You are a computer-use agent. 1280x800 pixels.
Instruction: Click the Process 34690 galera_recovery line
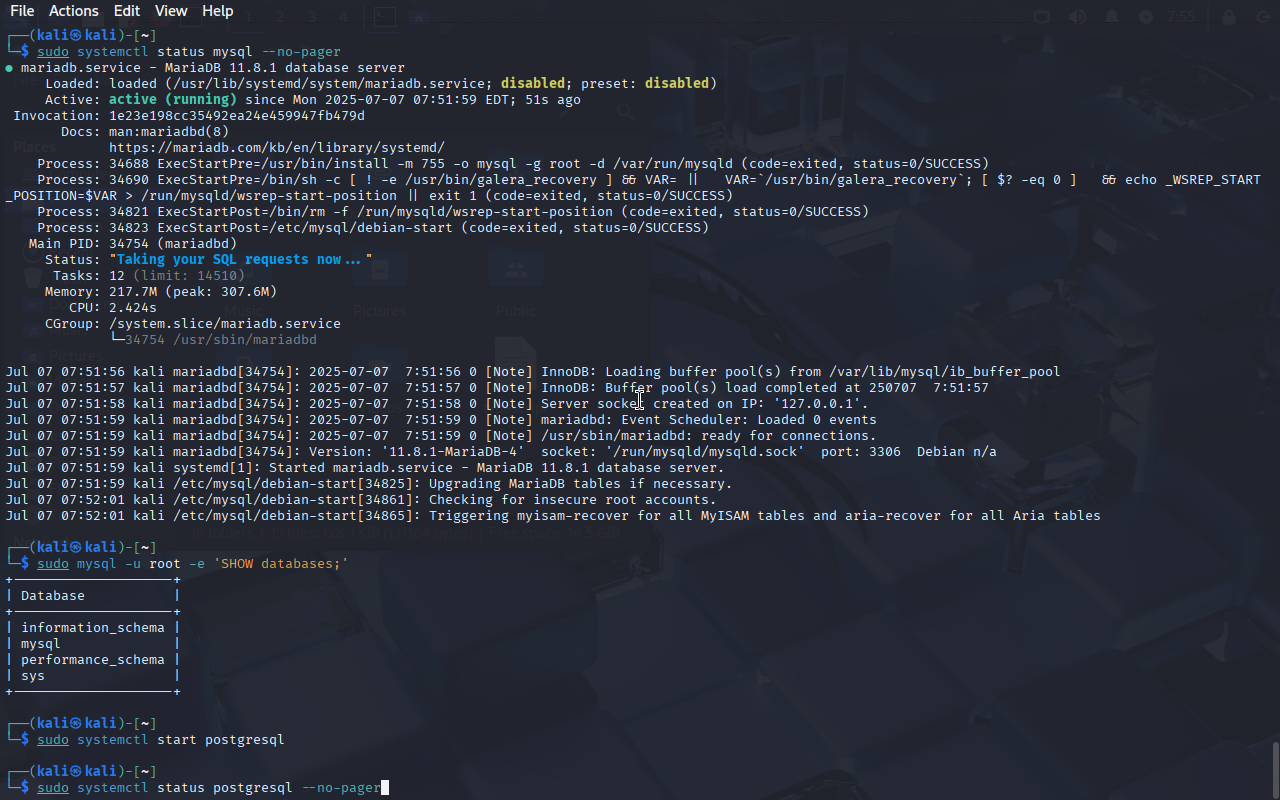633,188
